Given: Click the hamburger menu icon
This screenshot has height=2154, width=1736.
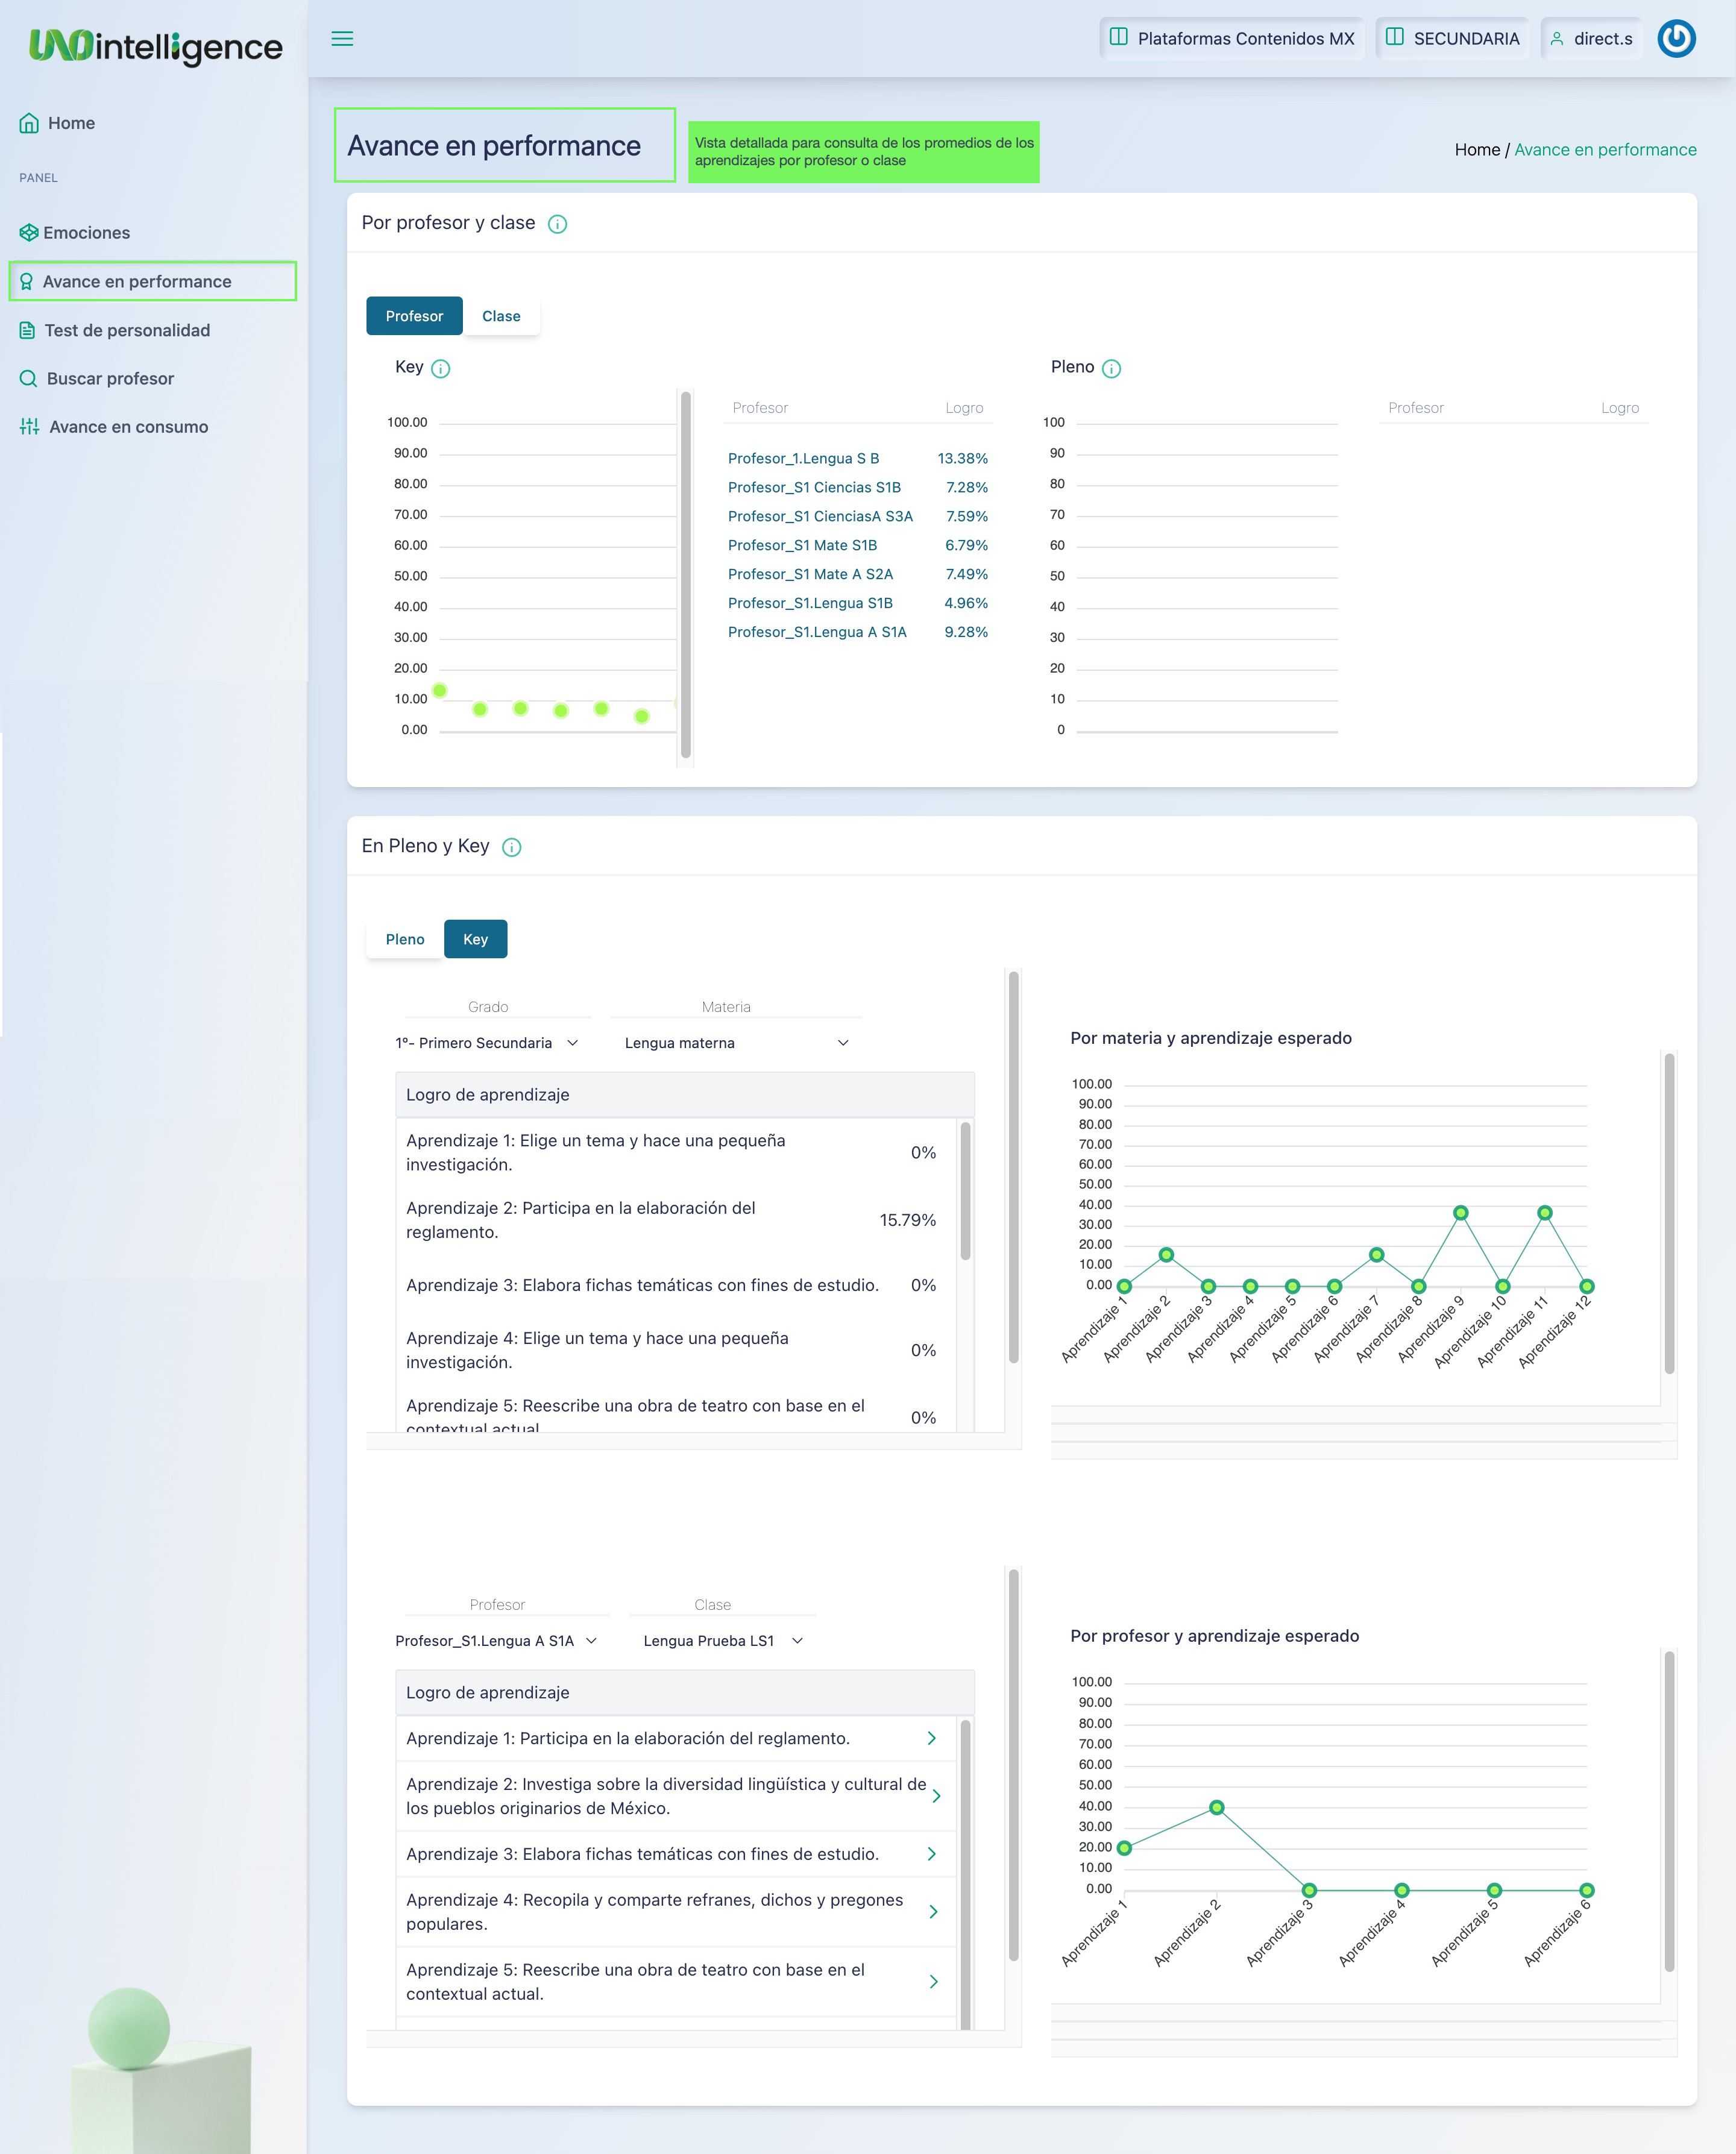Looking at the screenshot, I should [x=342, y=39].
